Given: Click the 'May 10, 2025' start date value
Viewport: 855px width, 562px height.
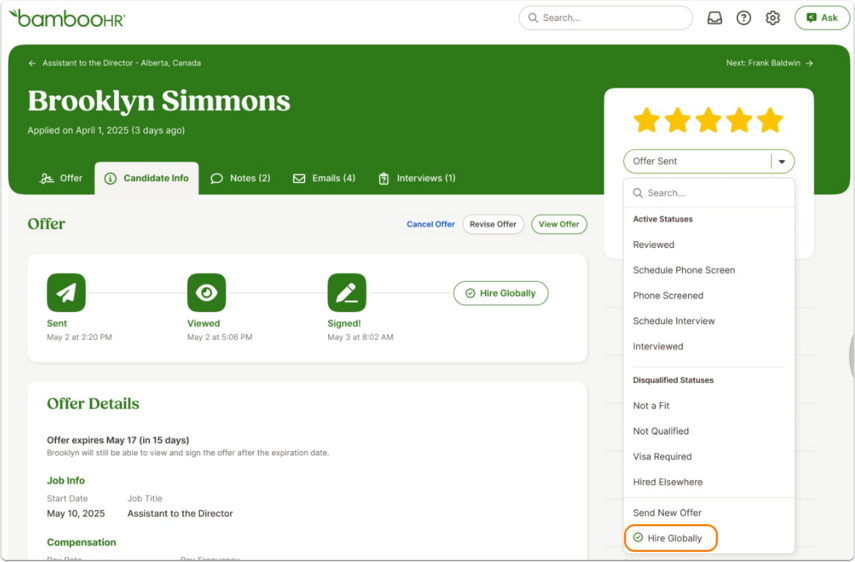Looking at the screenshot, I should tap(76, 513).
